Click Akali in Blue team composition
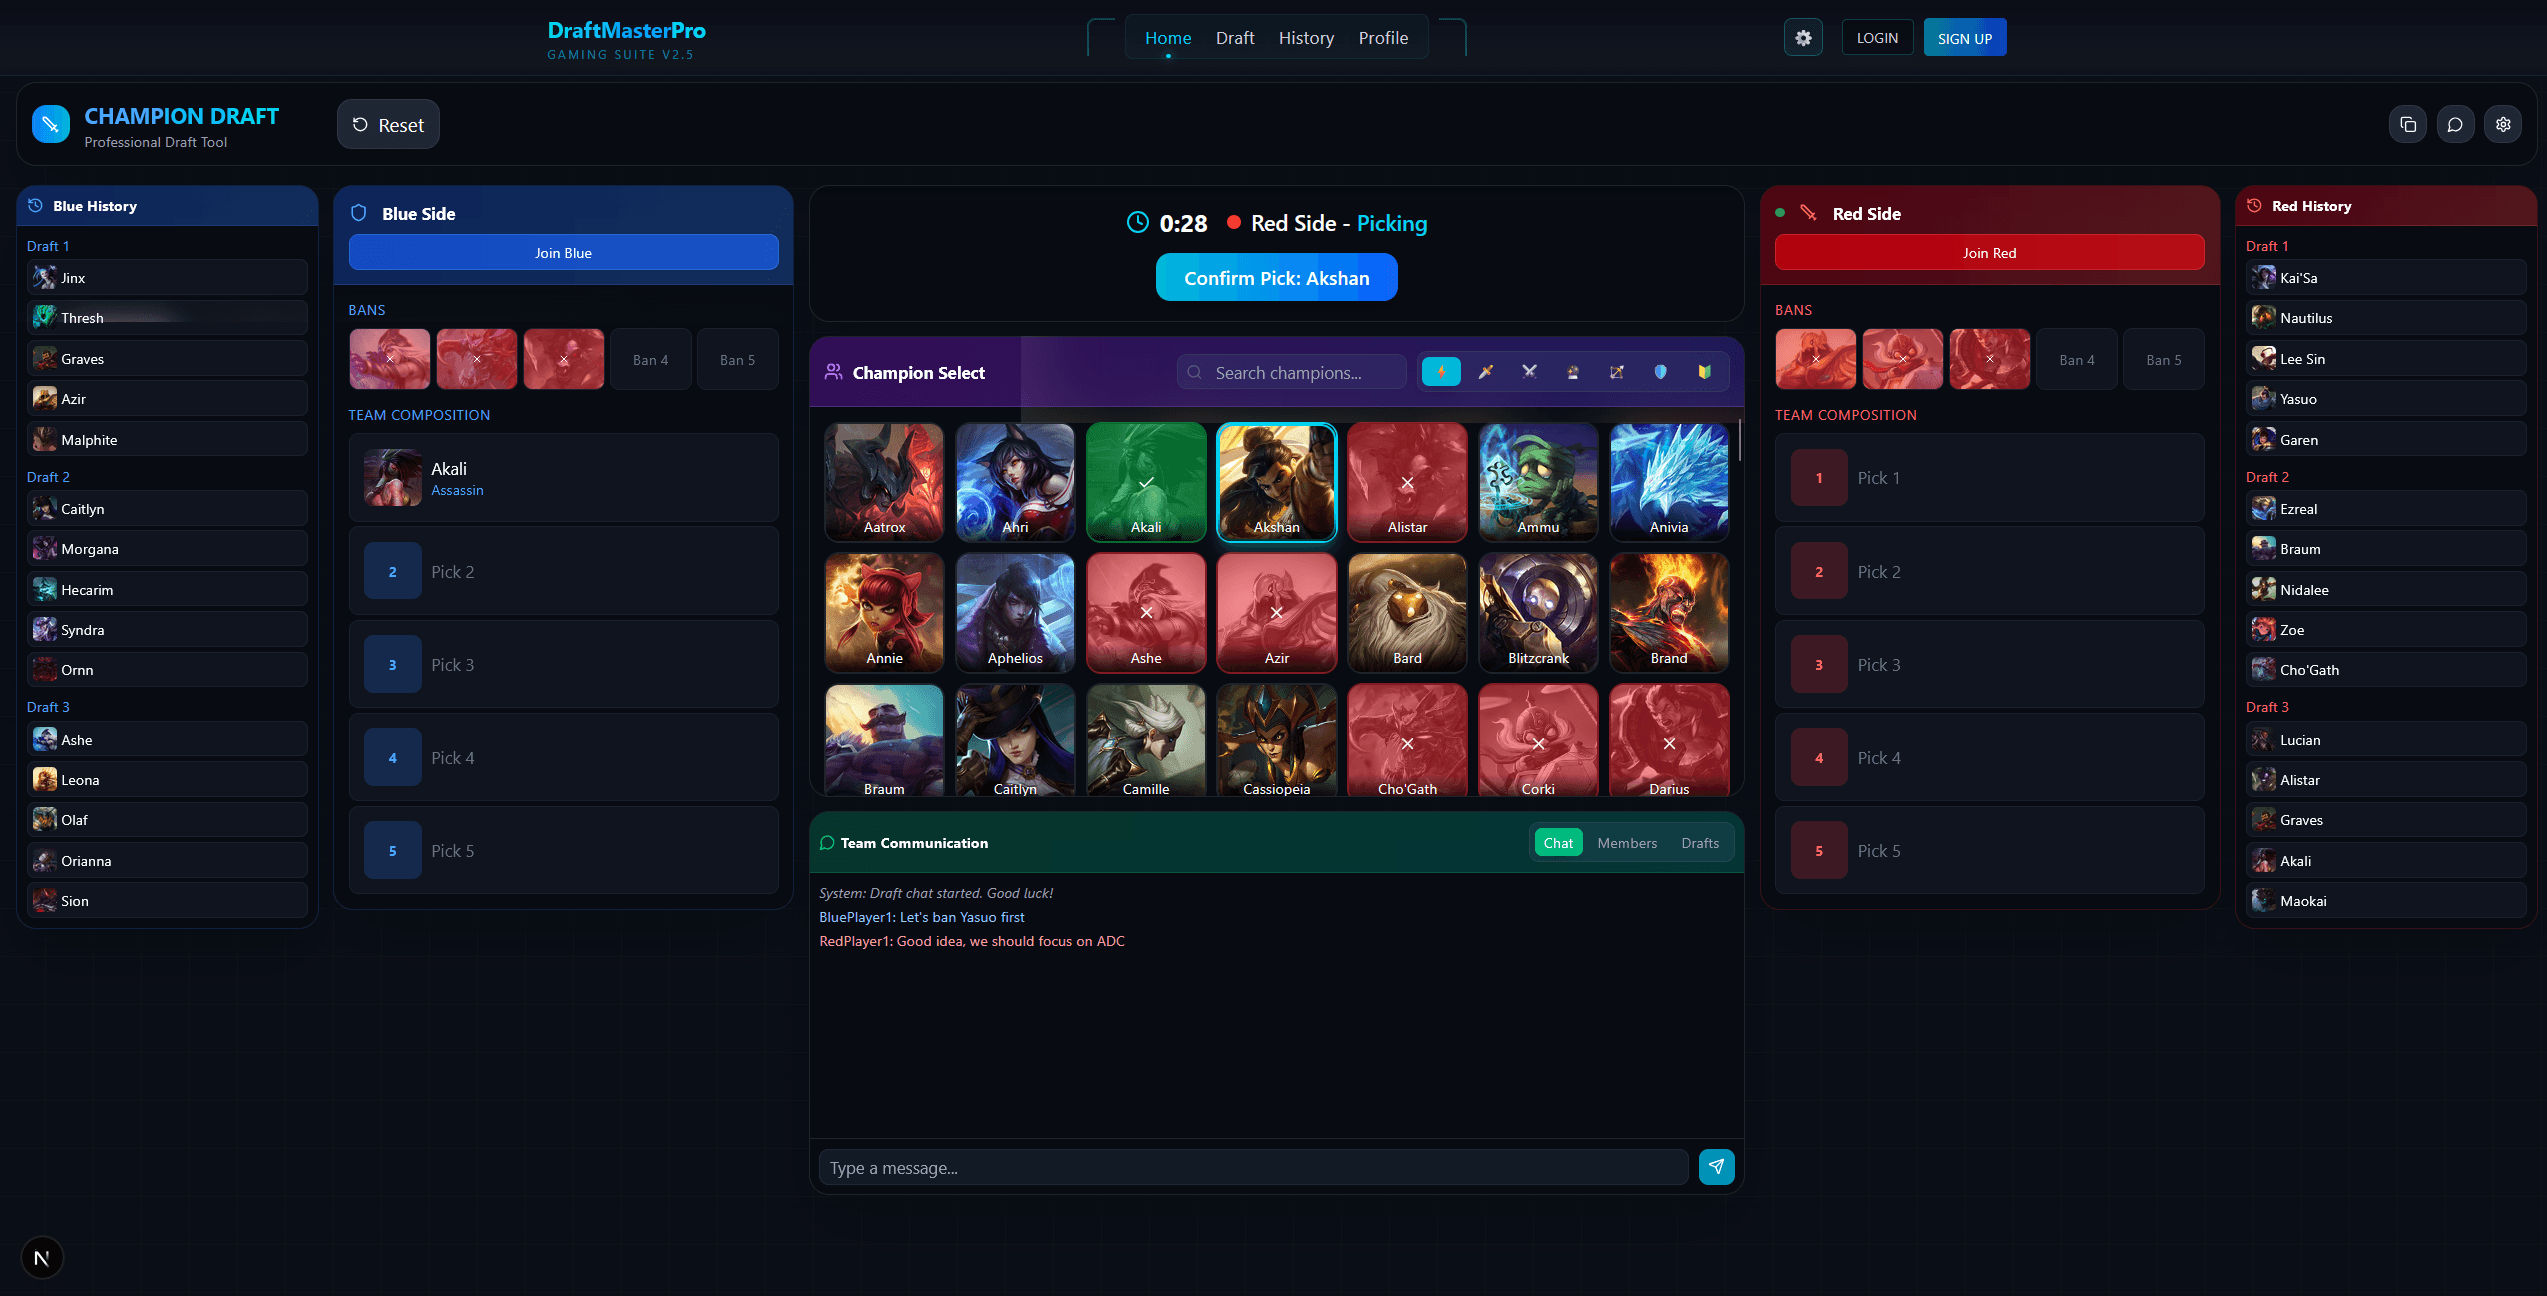2547x1296 pixels. pyautogui.click(x=564, y=478)
